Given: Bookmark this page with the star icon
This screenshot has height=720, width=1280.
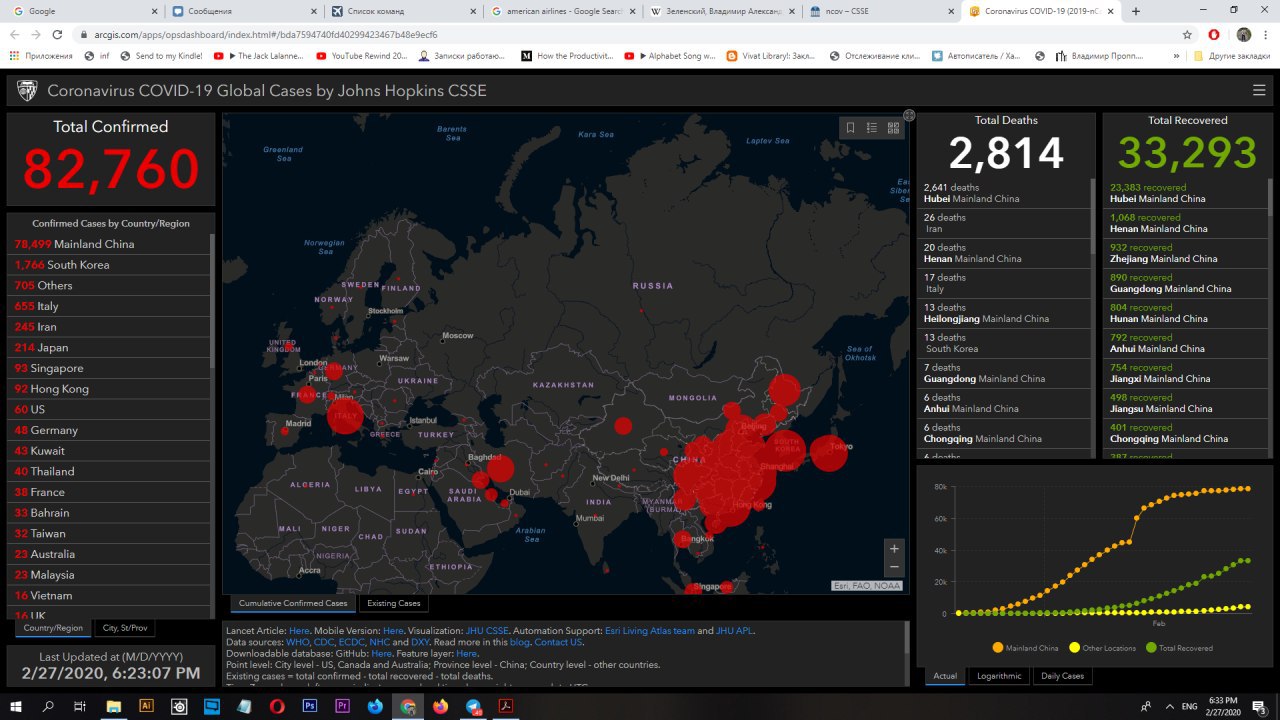Looking at the screenshot, I should pyautogui.click(x=1187, y=35).
